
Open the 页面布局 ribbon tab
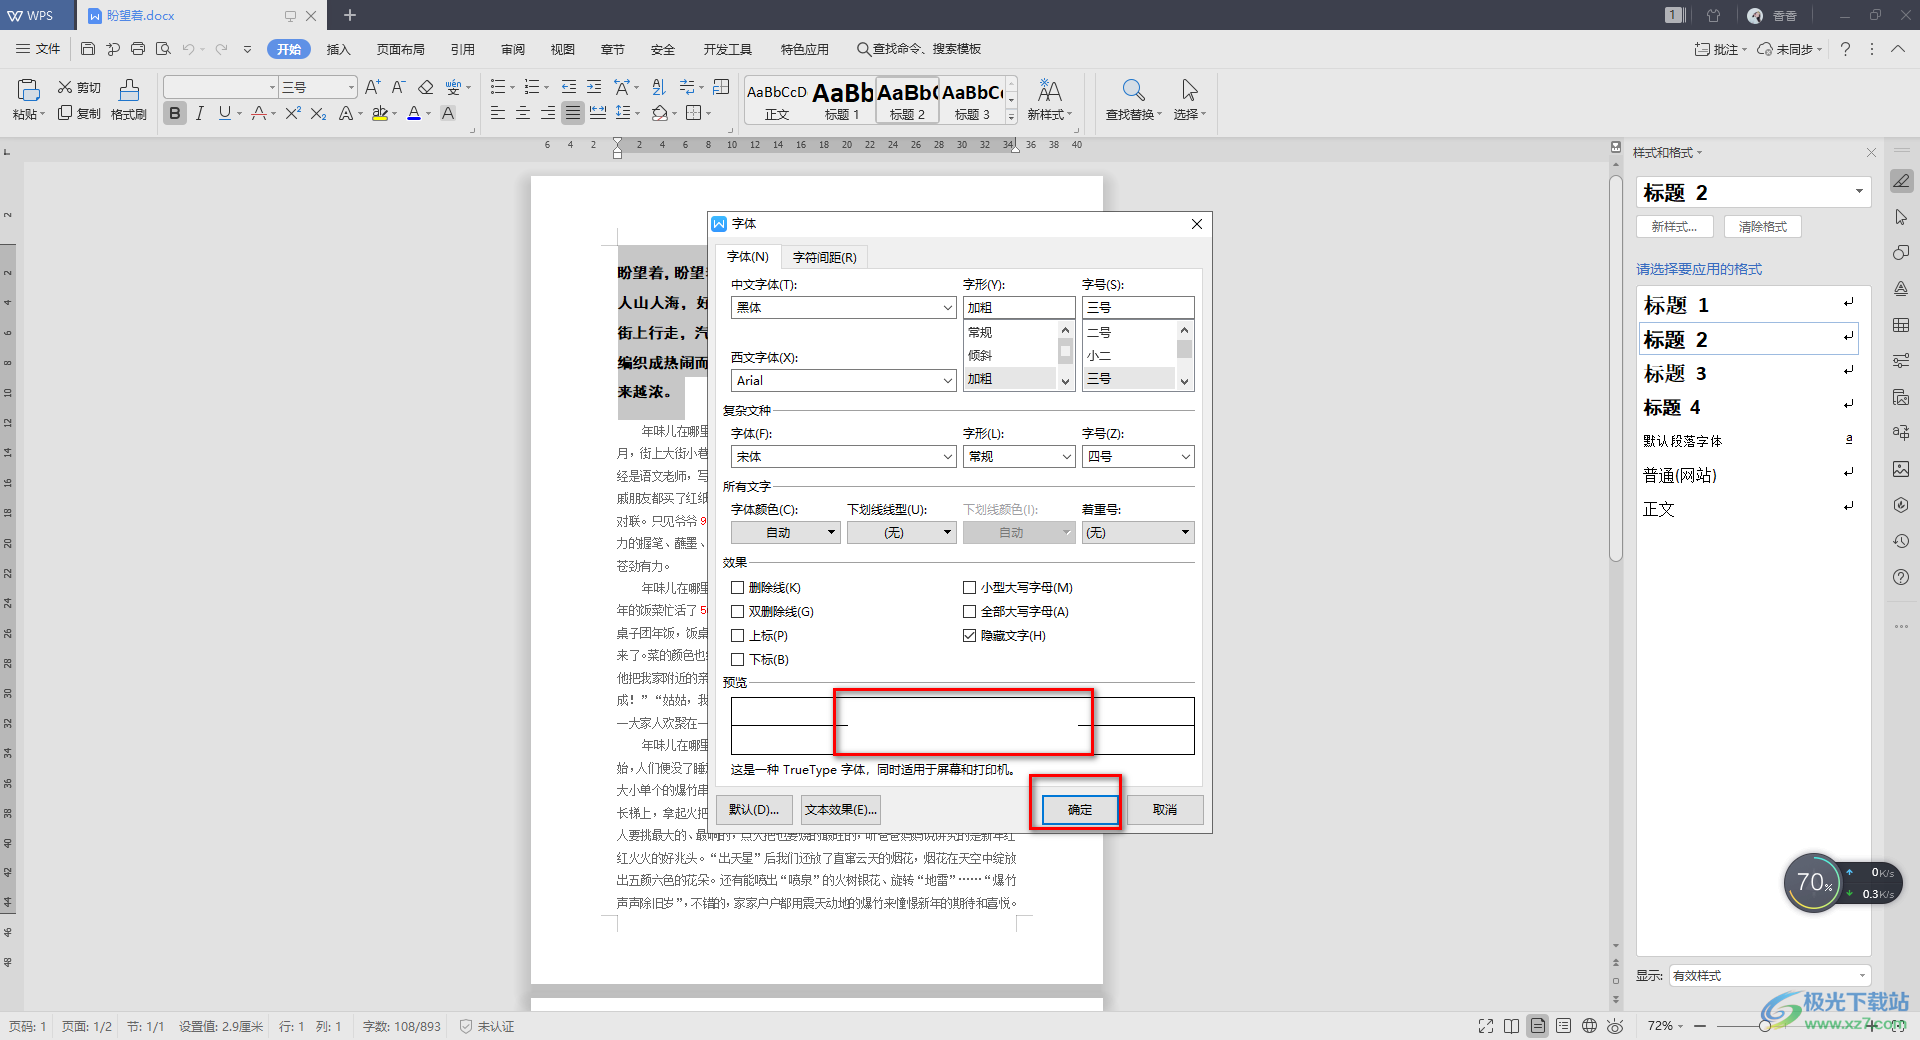click(400, 49)
